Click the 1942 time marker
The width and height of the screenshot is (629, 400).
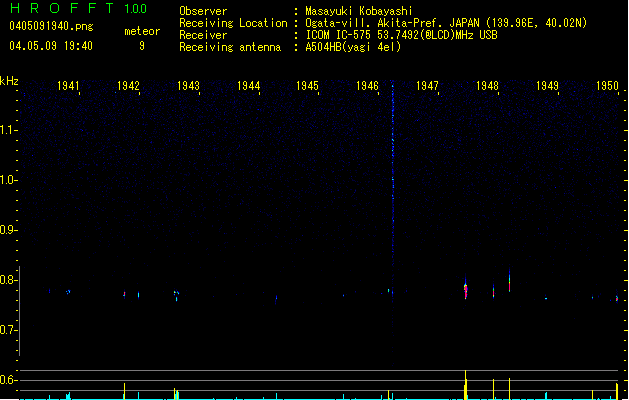click(x=128, y=85)
